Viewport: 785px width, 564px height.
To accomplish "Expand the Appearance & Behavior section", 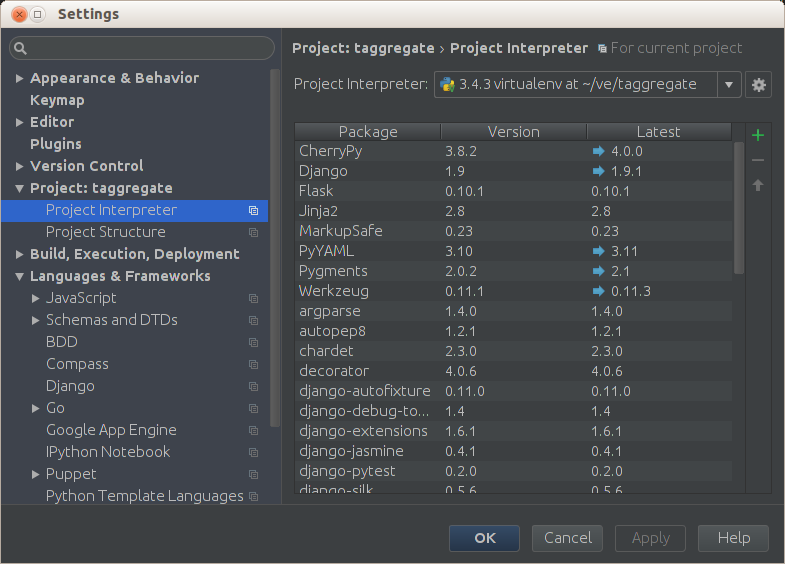I will tap(20, 78).
